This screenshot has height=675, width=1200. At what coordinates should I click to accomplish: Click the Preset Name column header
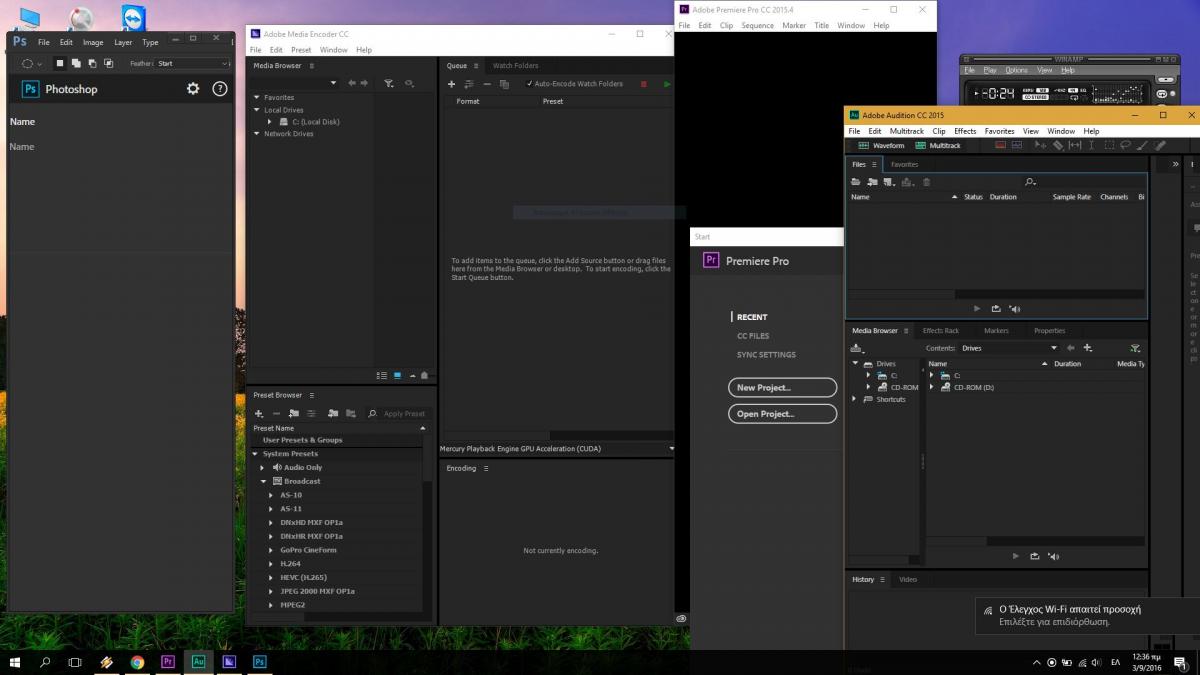pyautogui.click(x=274, y=428)
